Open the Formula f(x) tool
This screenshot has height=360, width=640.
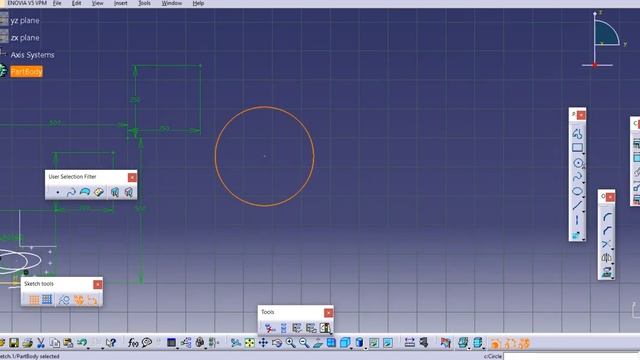pos(133,343)
